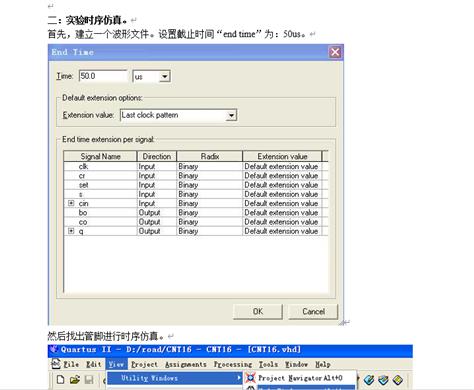474x390 pixels.
Task: Open the Edit menu in Quartus II
Action: pos(93,364)
